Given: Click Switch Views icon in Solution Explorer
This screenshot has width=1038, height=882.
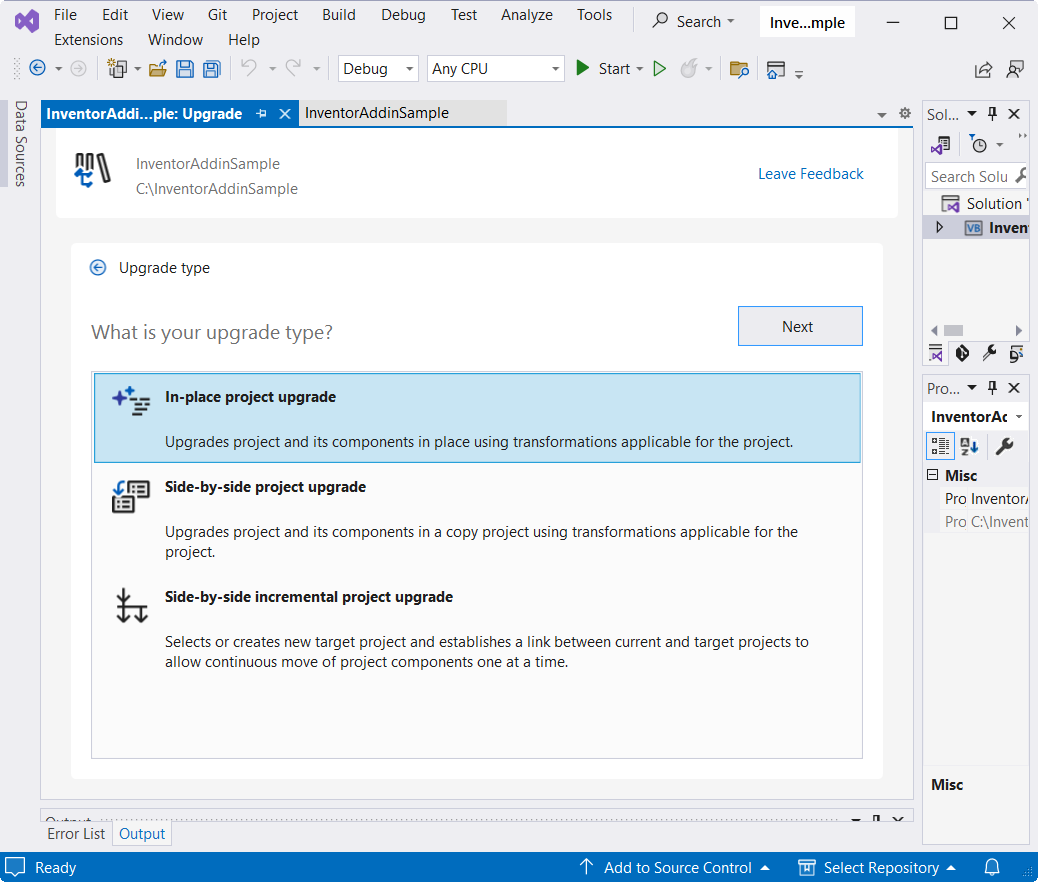Looking at the screenshot, I should 941,144.
